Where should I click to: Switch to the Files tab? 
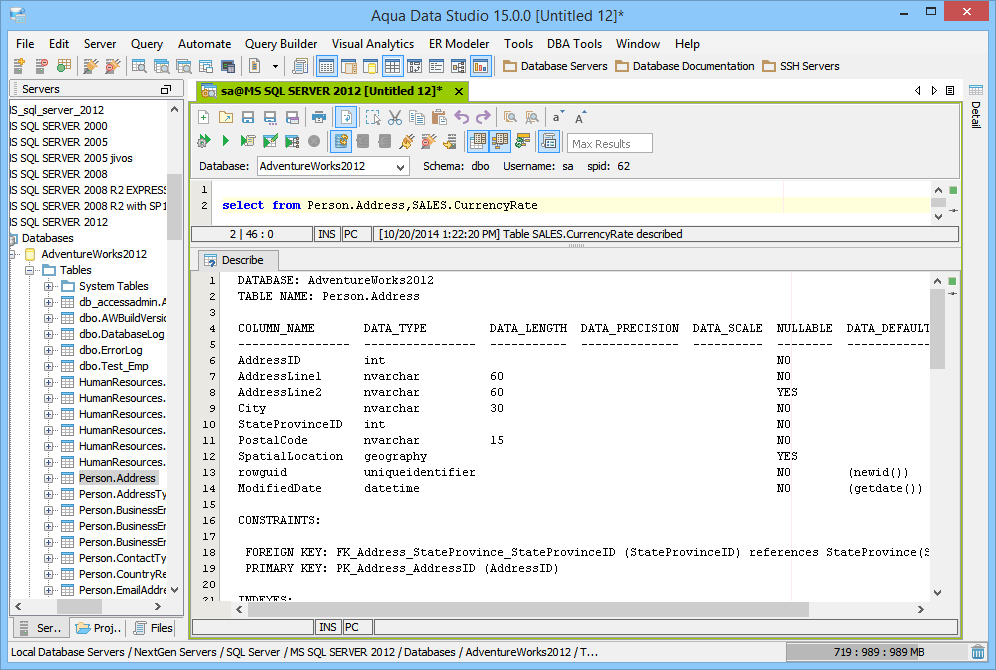(x=152, y=628)
